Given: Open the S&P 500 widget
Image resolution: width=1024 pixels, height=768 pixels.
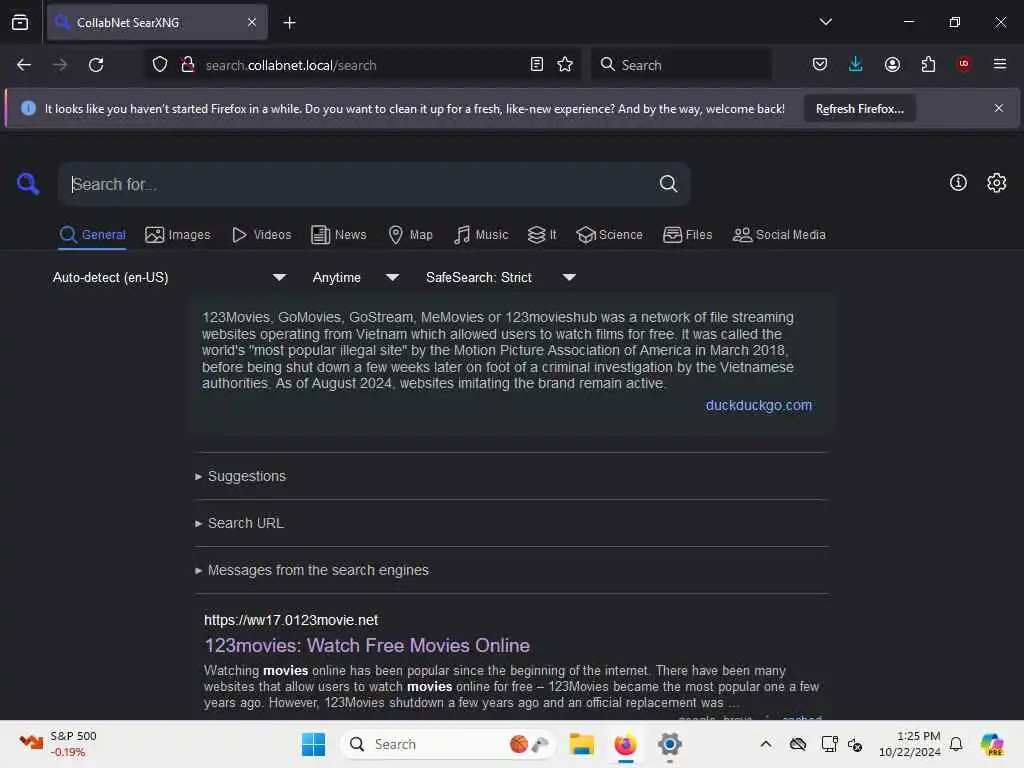Looking at the screenshot, I should pos(58,744).
